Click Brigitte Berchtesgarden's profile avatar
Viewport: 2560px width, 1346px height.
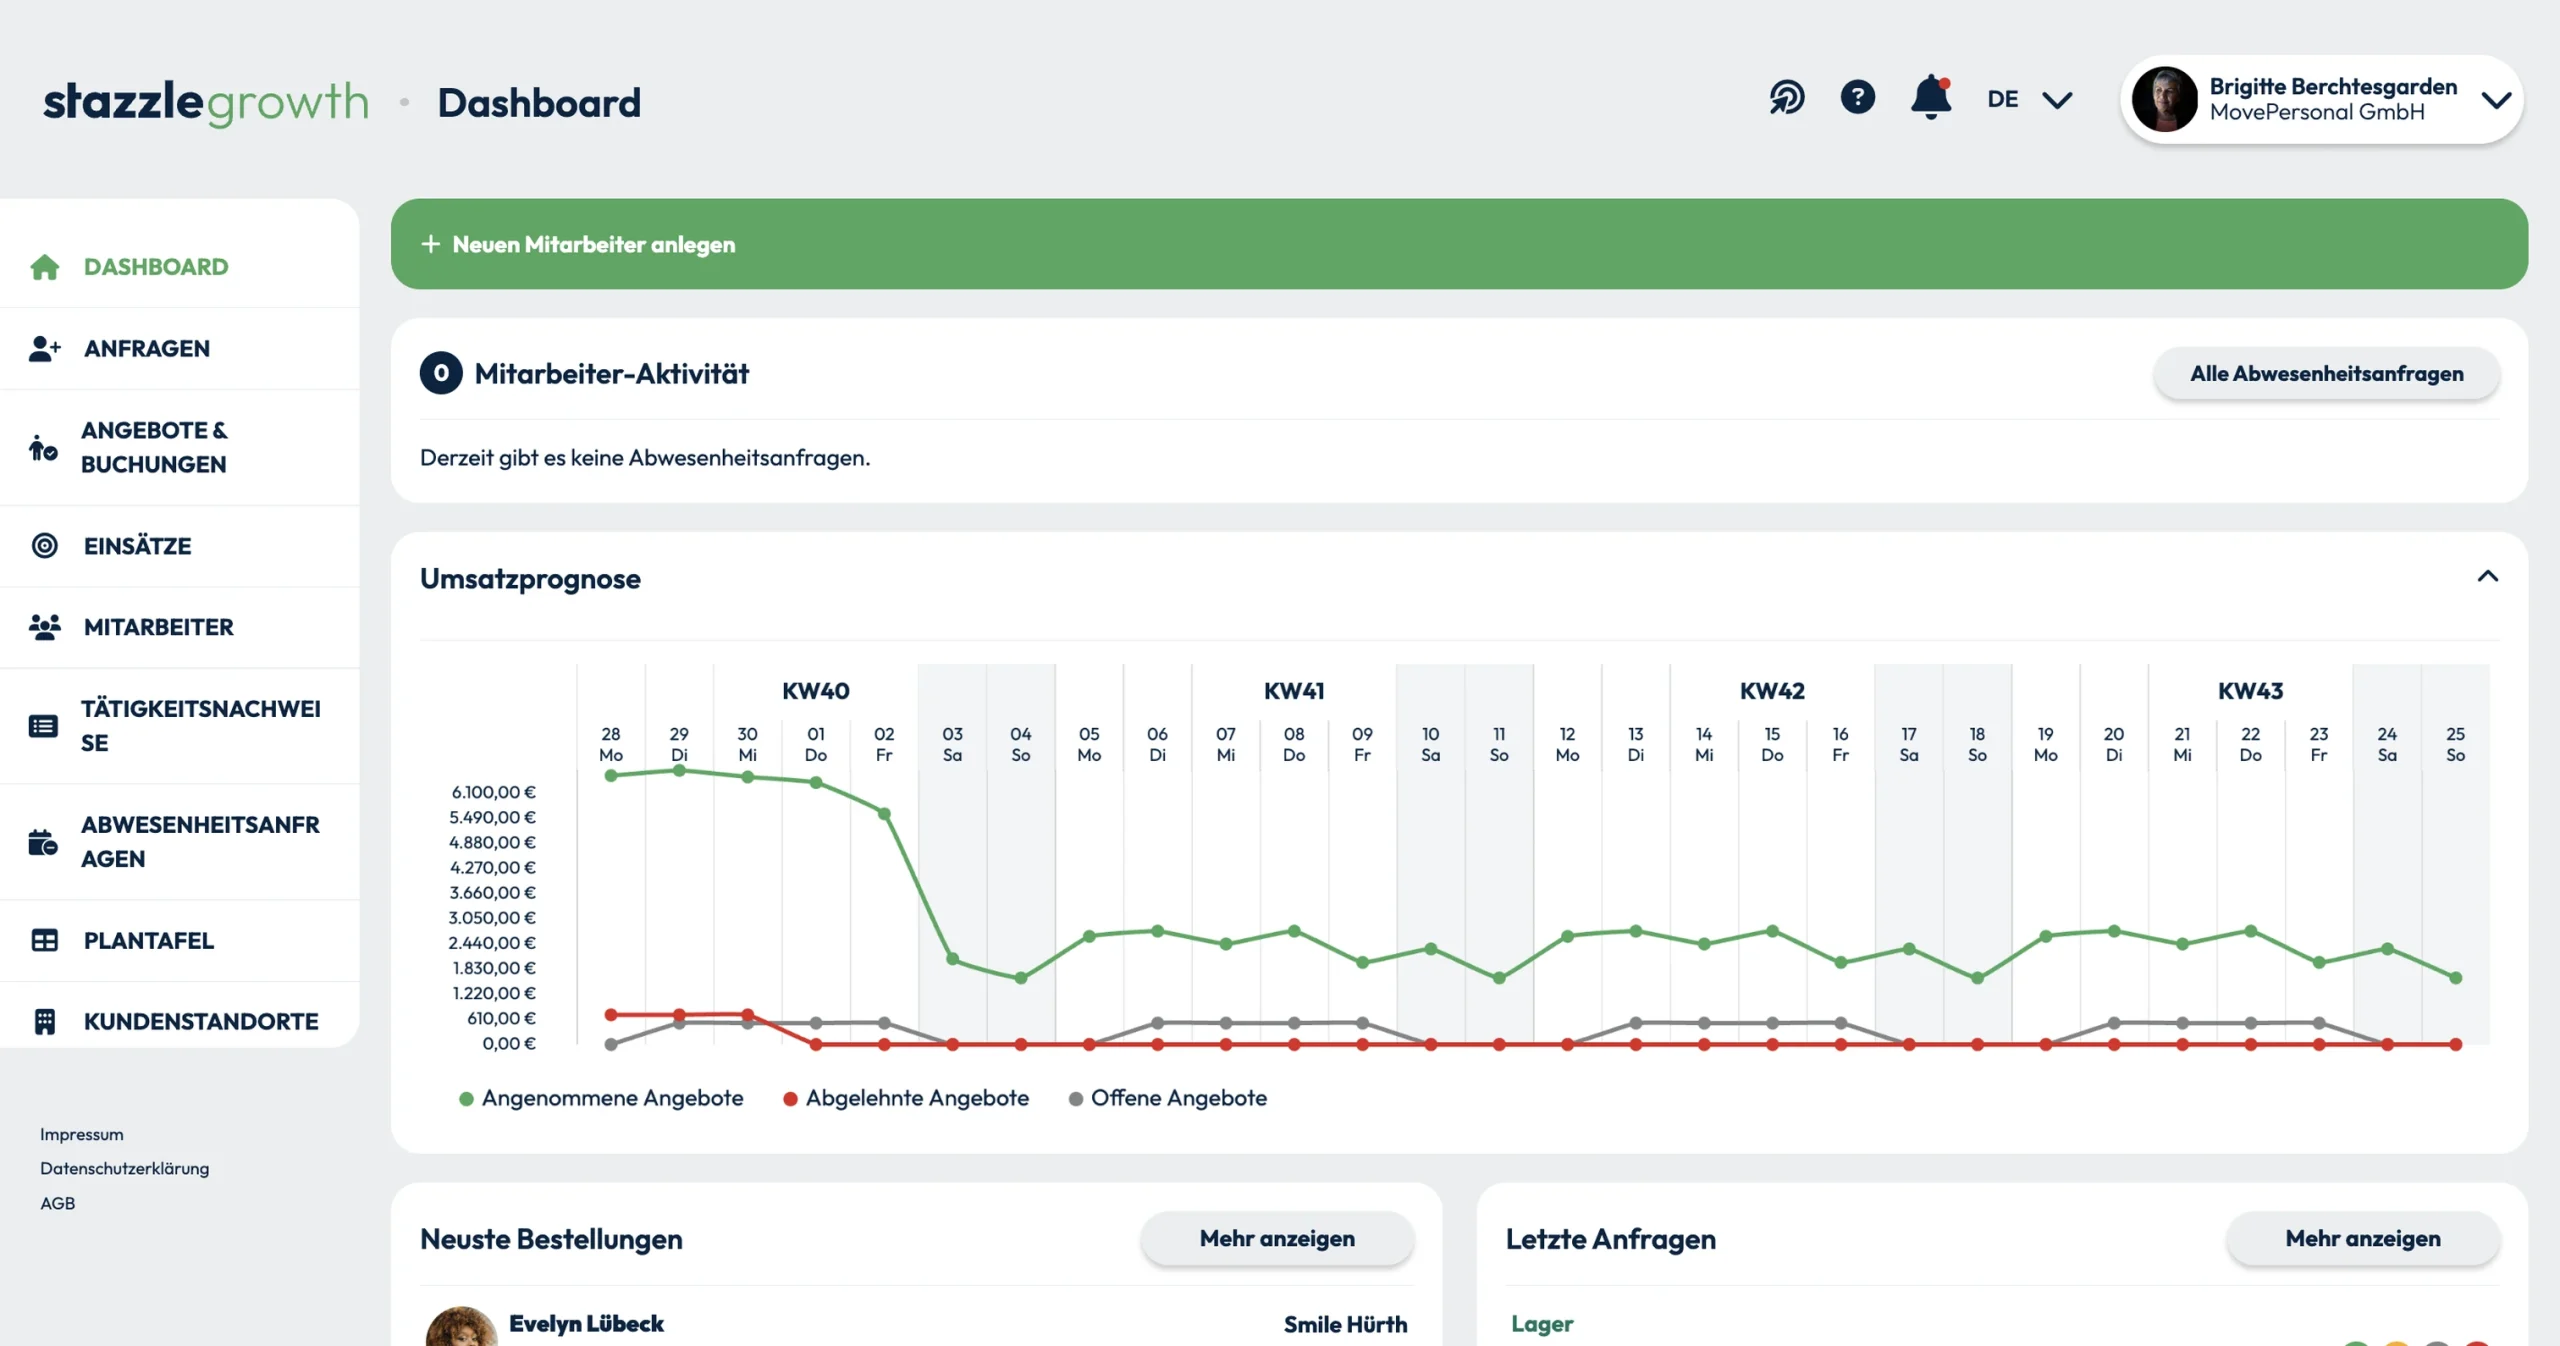(x=2164, y=99)
